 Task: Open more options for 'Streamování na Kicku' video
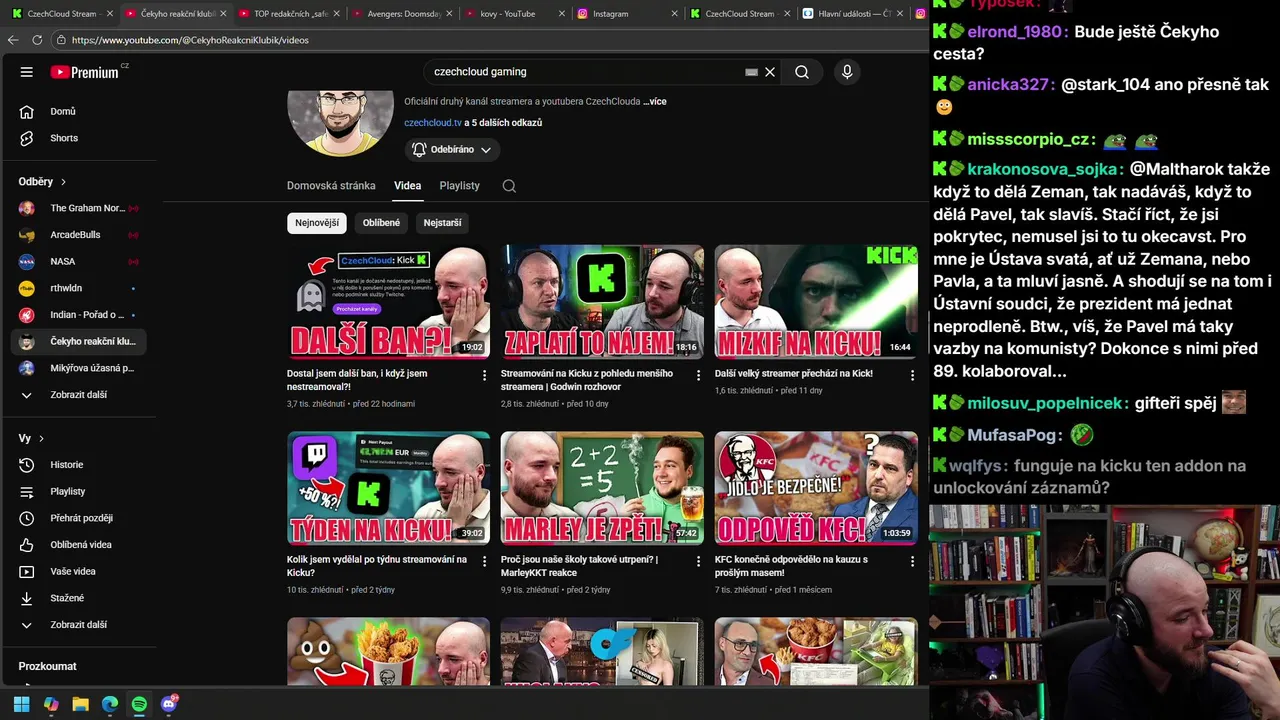tap(699, 375)
